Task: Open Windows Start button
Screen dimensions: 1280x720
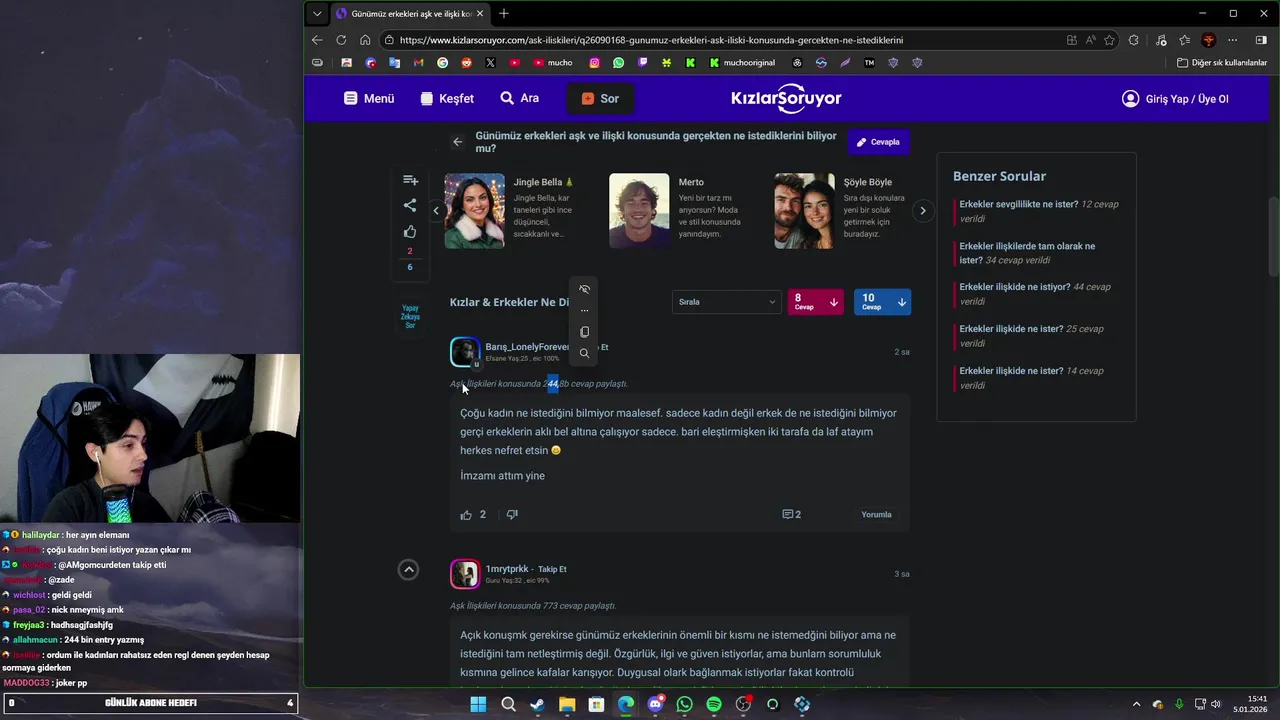Action: click(x=478, y=704)
